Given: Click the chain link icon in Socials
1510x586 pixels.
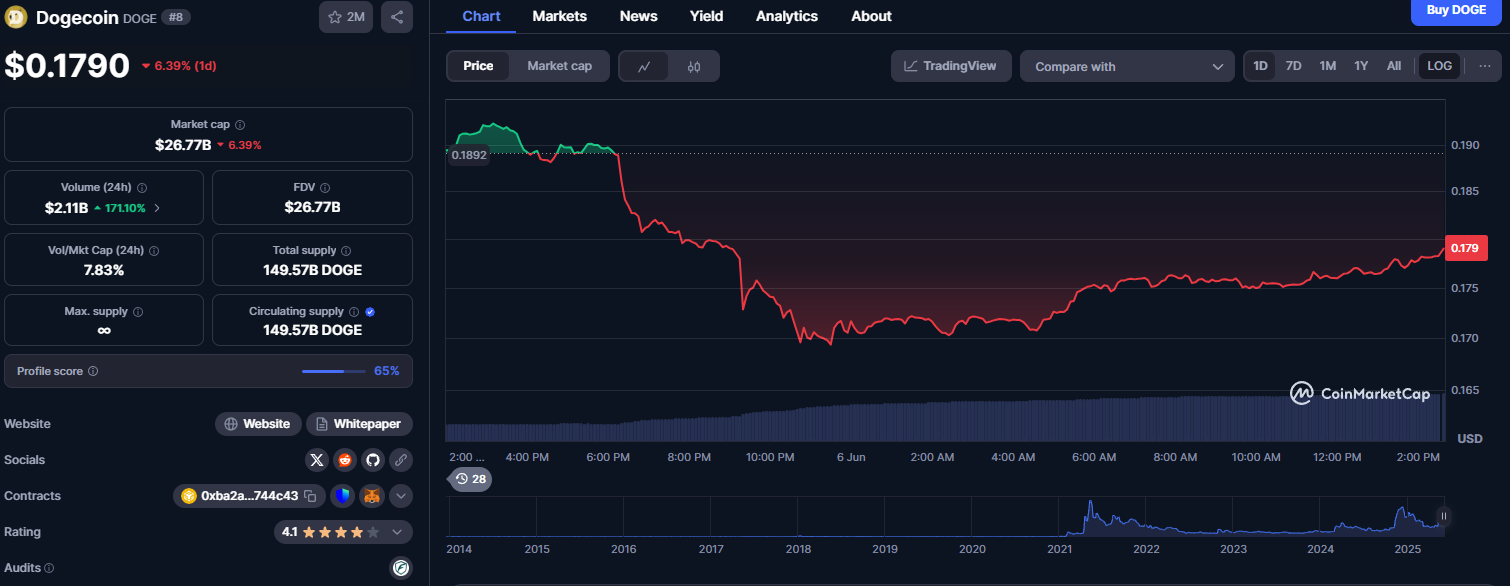Looking at the screenshot, I should tap(401, 460).
